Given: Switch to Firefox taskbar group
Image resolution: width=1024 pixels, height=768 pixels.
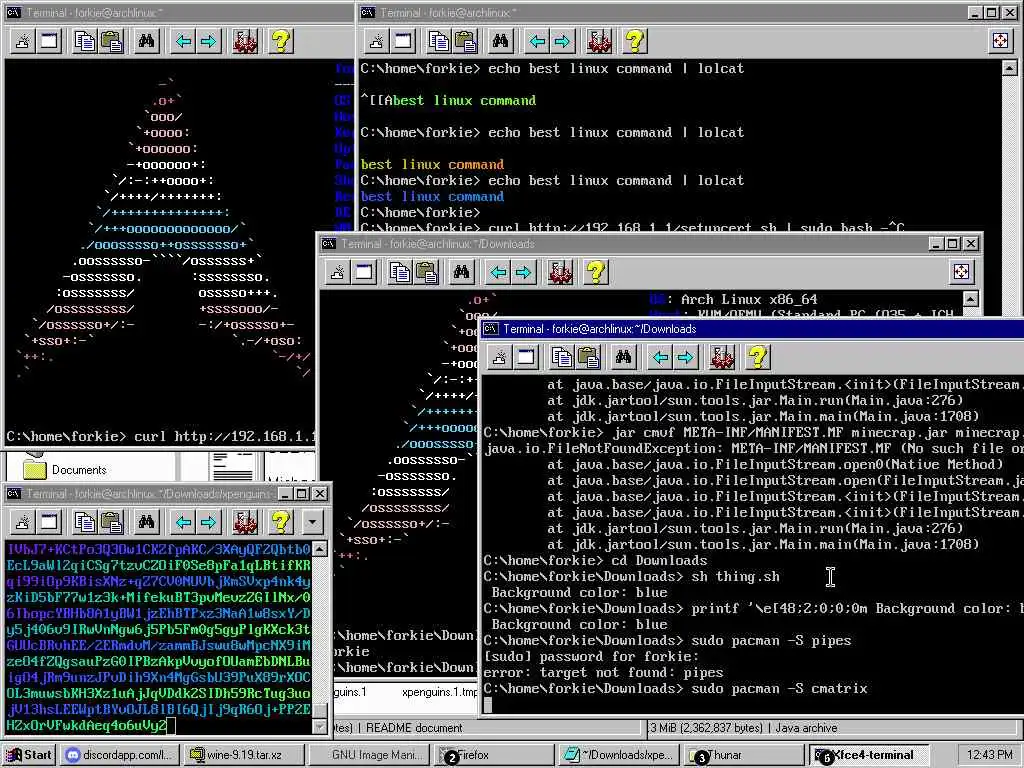Looking at the screenshot, I should pos(494,755).
